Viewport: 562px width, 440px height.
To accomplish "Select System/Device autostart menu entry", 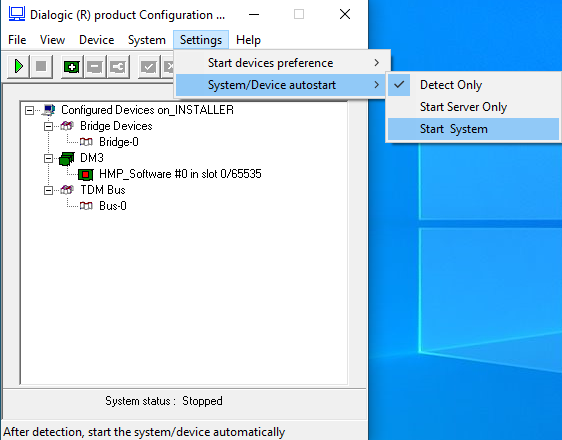I will coord(282,85).
